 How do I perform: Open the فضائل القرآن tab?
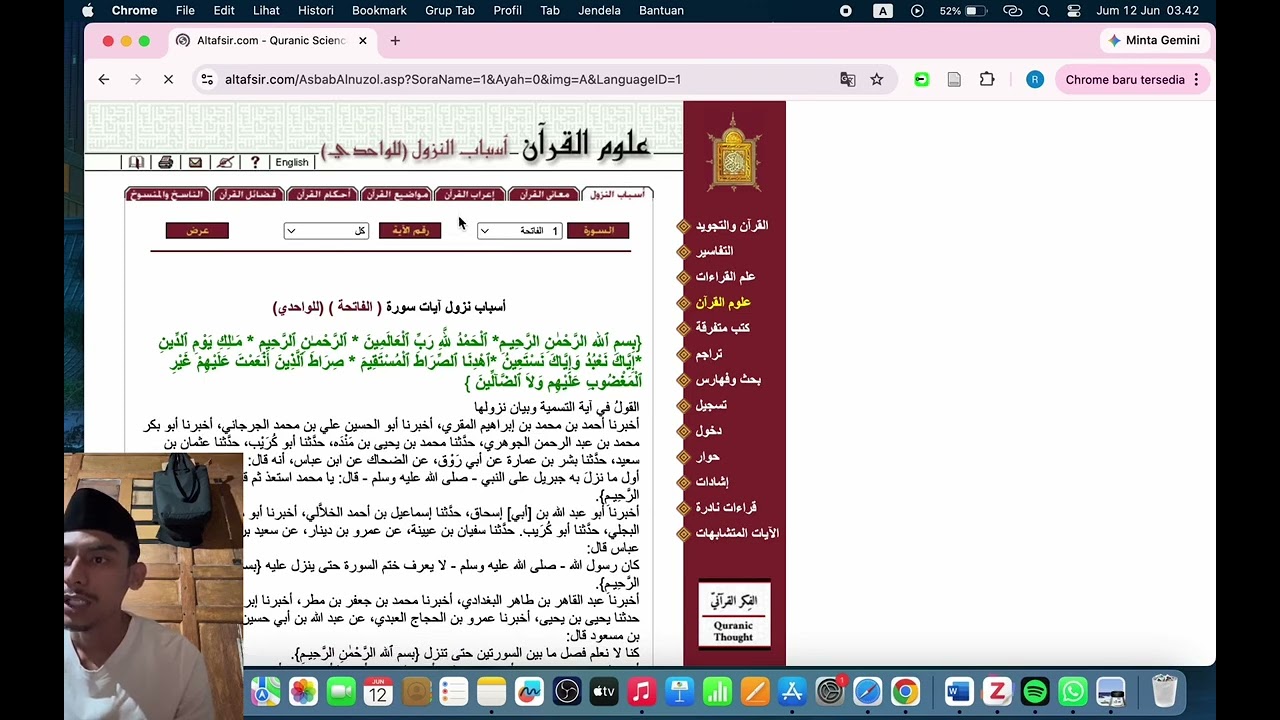tap(247, 194)
